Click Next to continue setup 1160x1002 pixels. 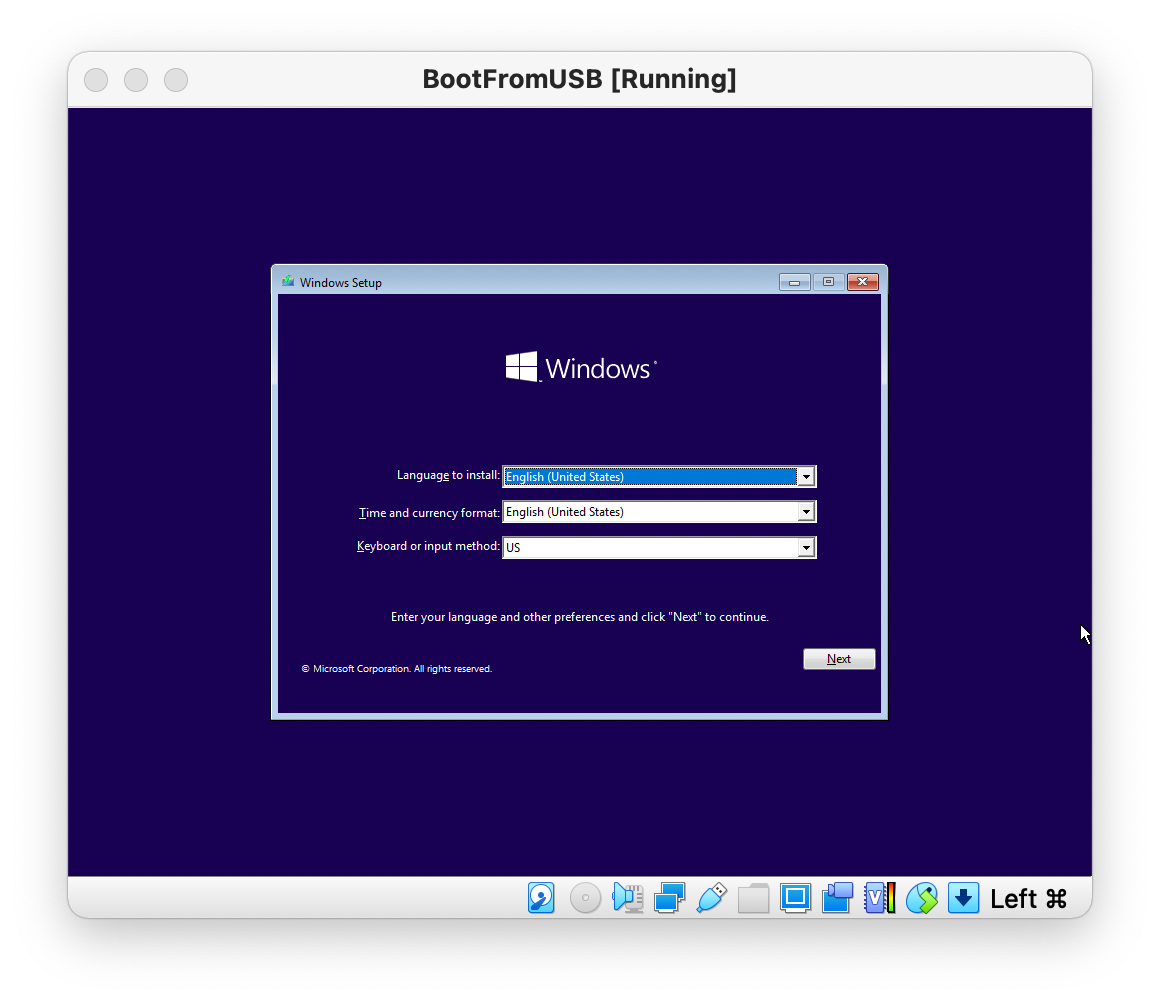tap(839, 659)
